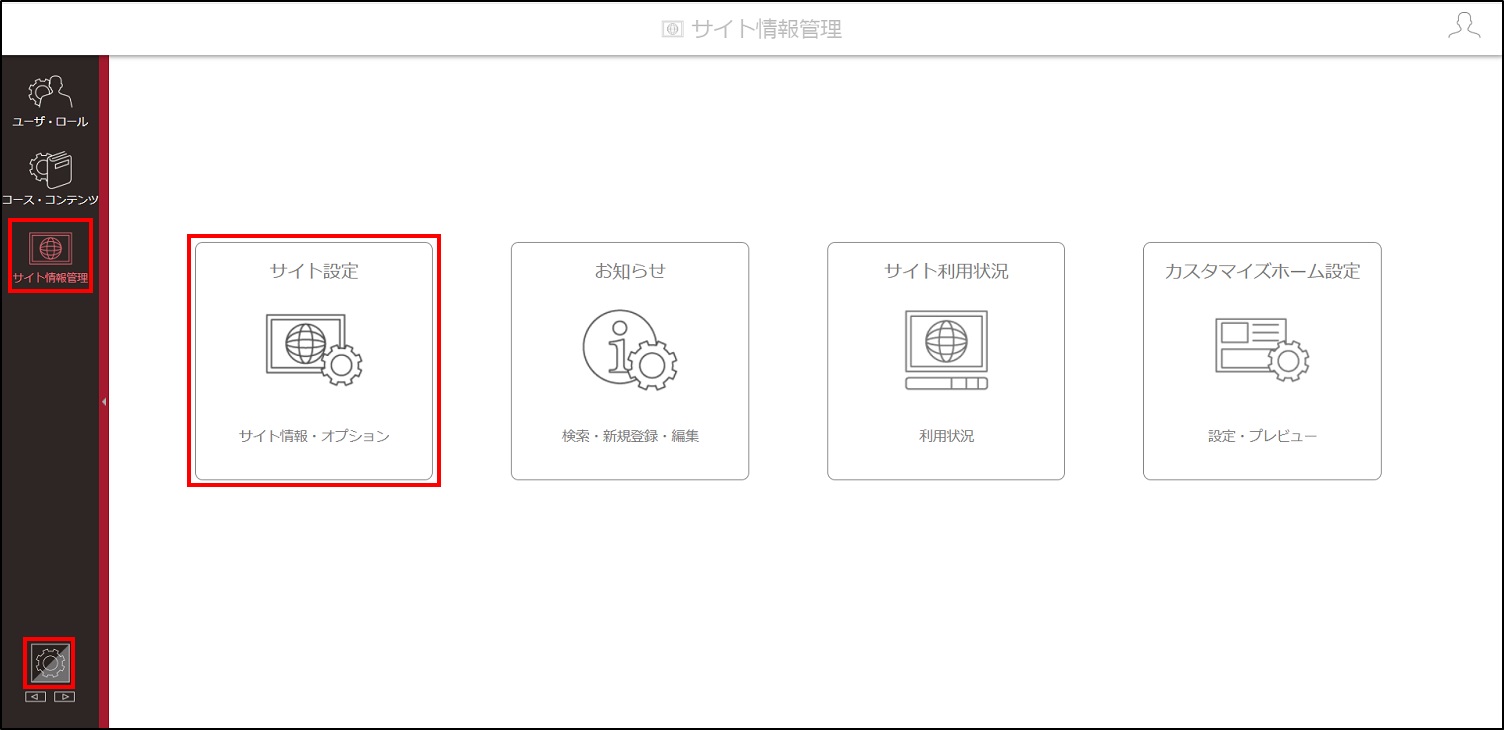Click the left arrow below the gear icon
Image resolution: width=1504 pixels, height=730 pixels.
[x=36, y=697]
